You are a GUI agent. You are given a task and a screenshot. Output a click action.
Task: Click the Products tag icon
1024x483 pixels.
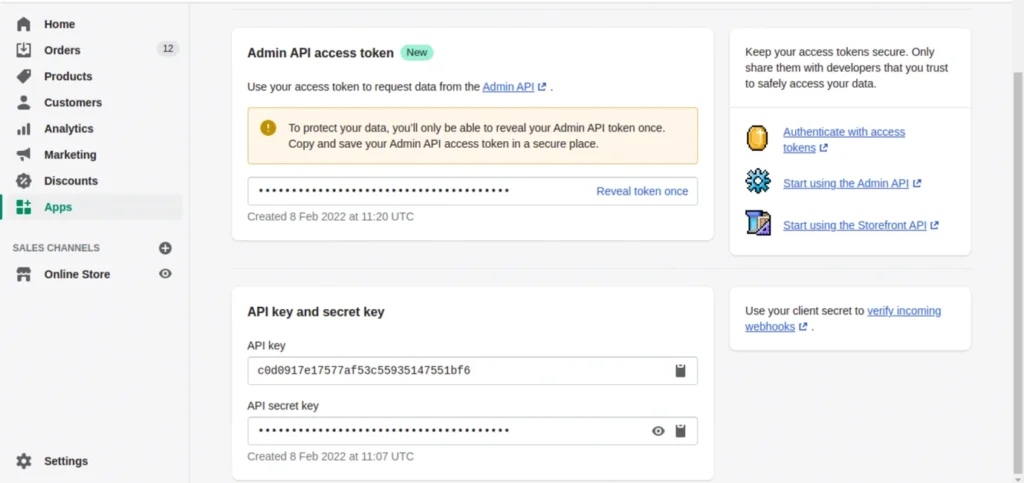coord(24,76)
